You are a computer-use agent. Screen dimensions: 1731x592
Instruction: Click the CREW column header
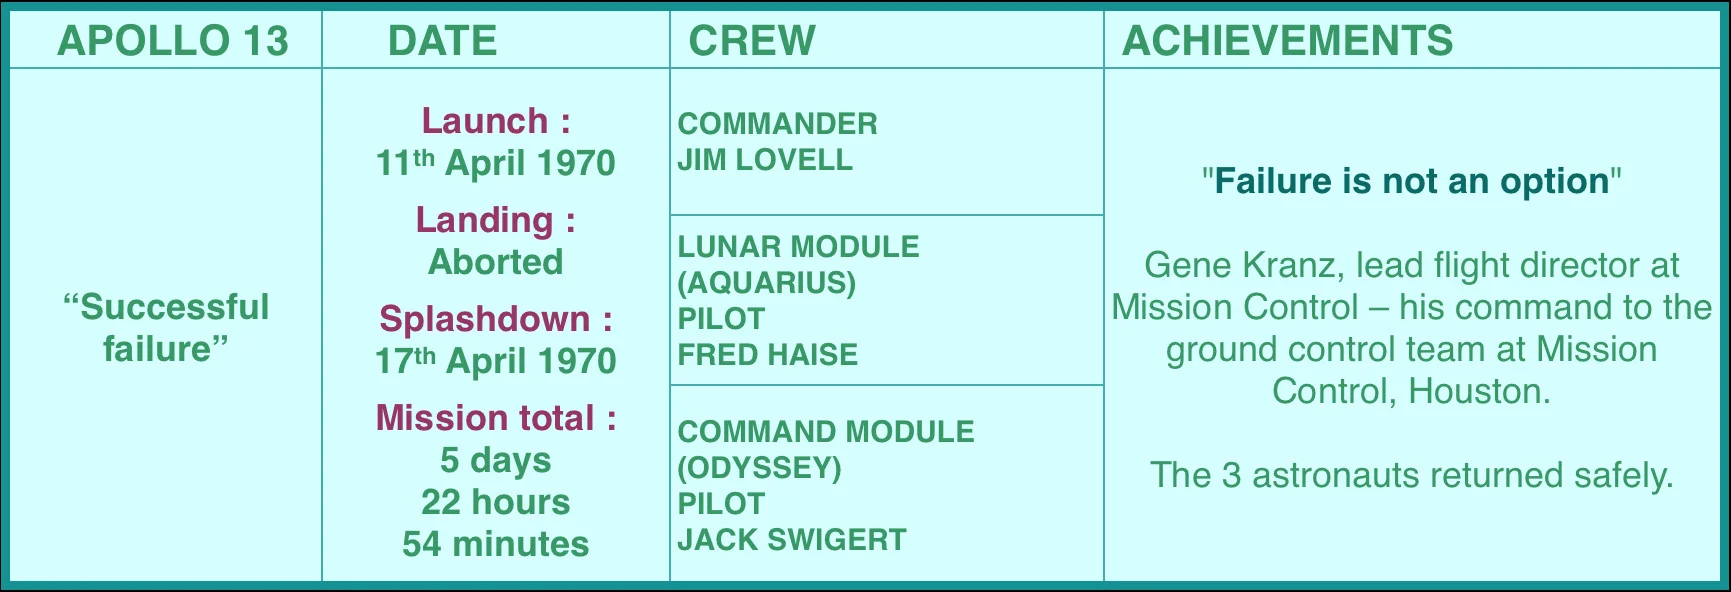click(752, 41)
